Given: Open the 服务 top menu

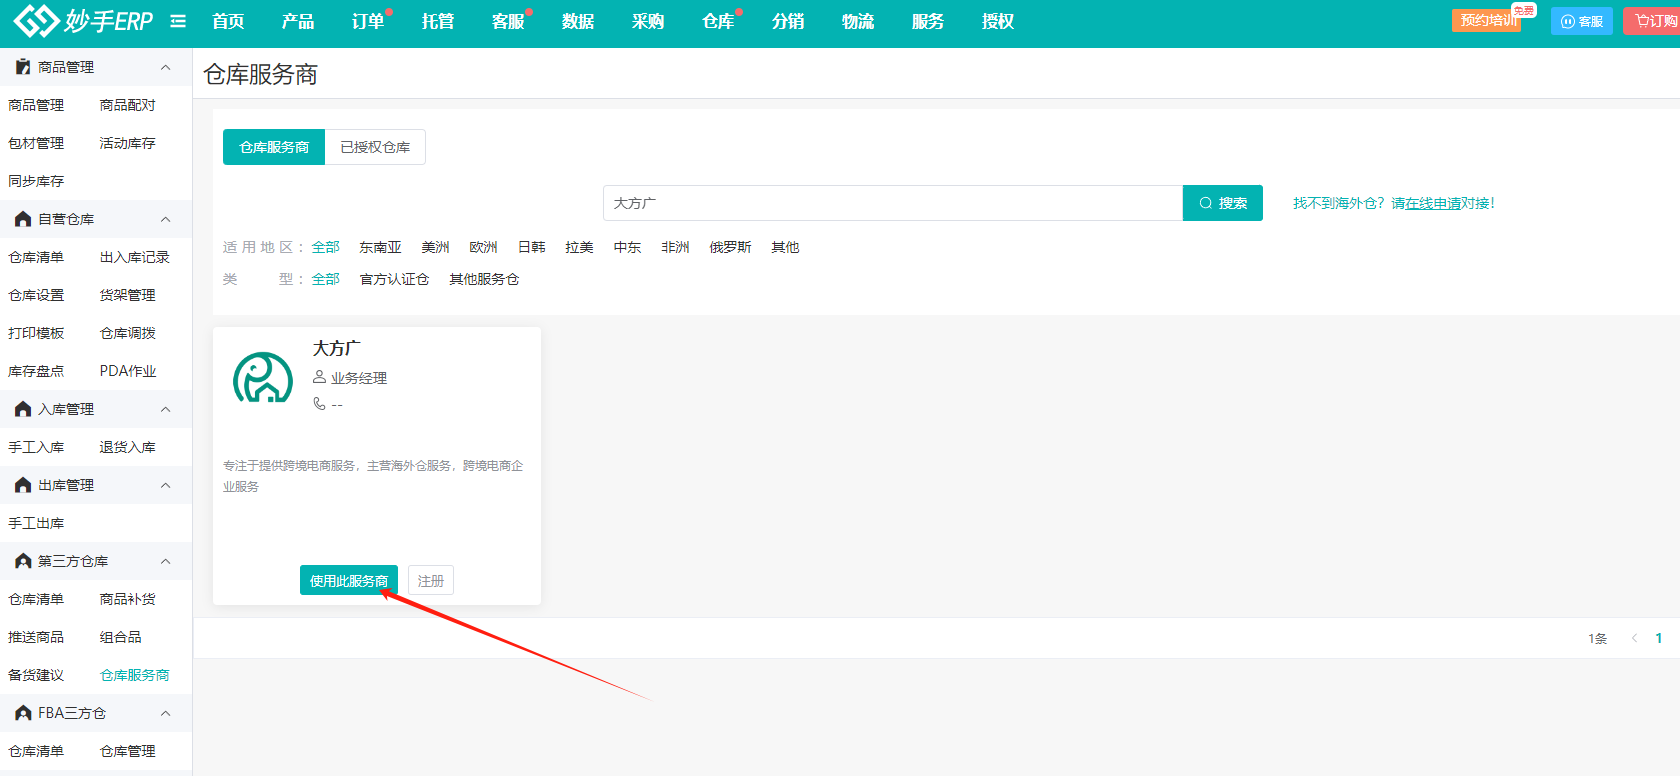Looking at the screenshot, I should click(928, 21).
